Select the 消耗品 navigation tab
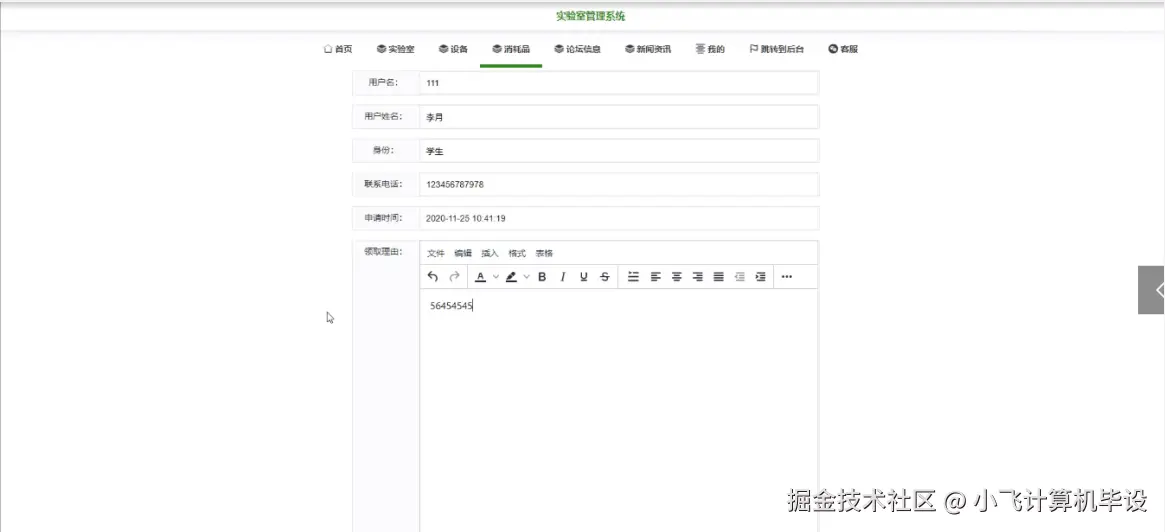Screen dimensions: 1165x532 [510, 49]
